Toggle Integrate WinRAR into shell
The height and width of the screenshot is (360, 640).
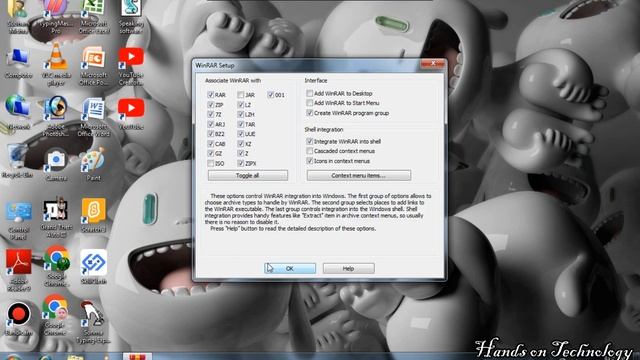click(x=310, y=141)
